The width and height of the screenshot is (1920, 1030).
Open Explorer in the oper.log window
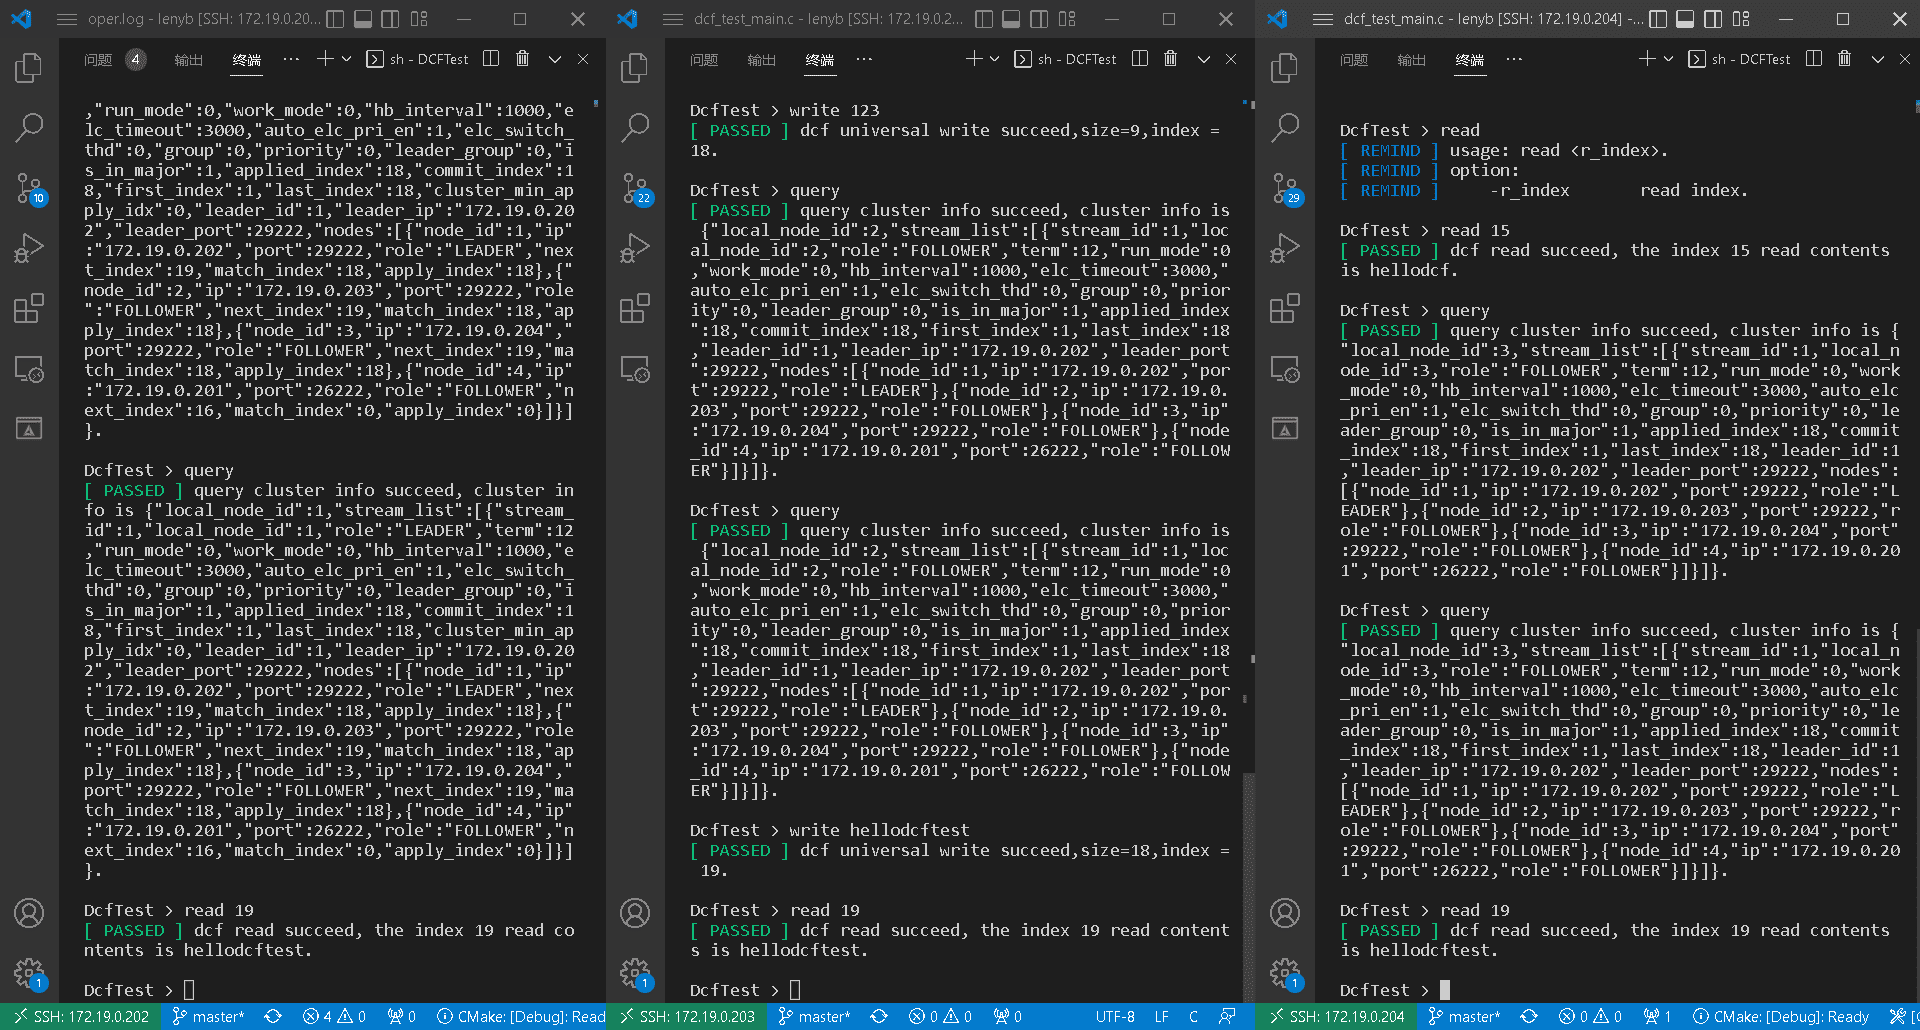pyautogui.click(x=29, y=68)
